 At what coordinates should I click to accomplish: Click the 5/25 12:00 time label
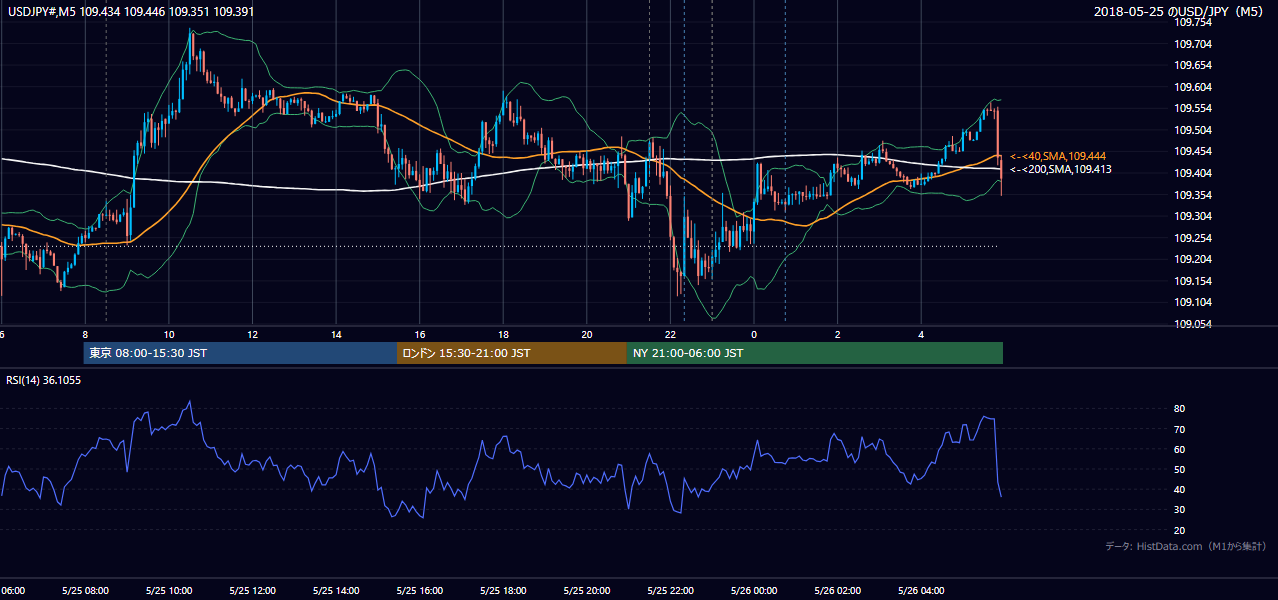pos(252,591)
